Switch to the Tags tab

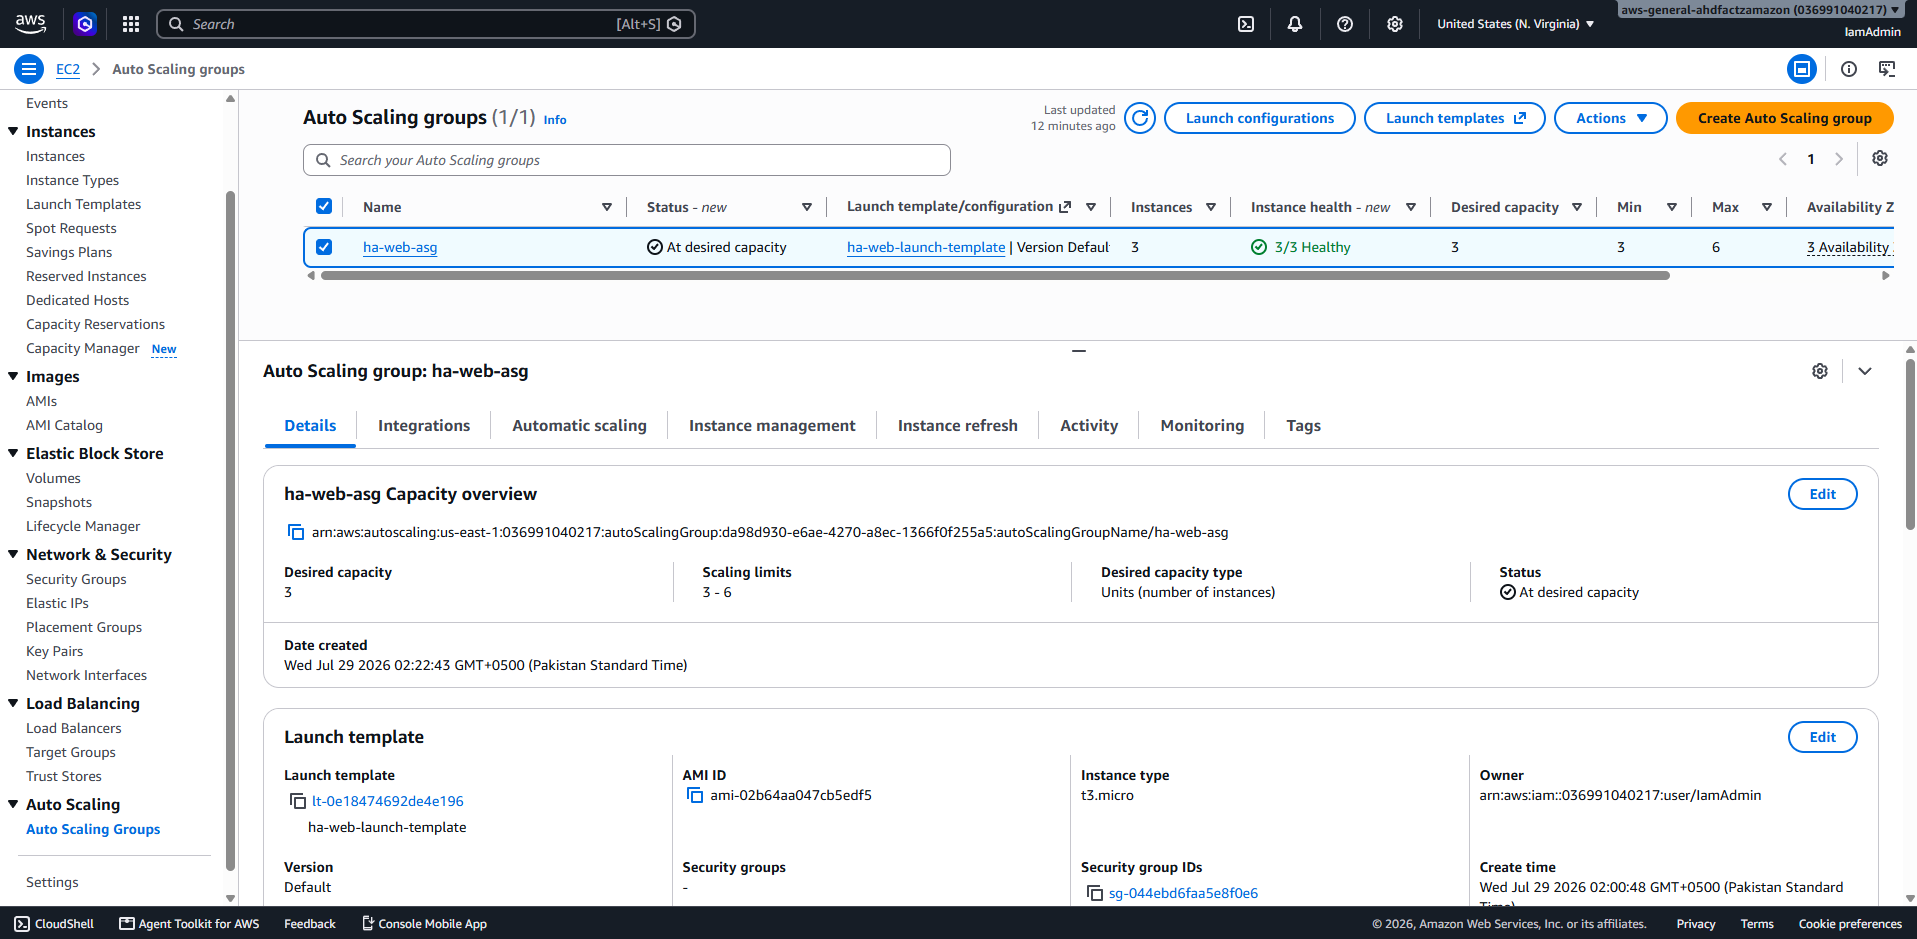(x=1303, y=426)
